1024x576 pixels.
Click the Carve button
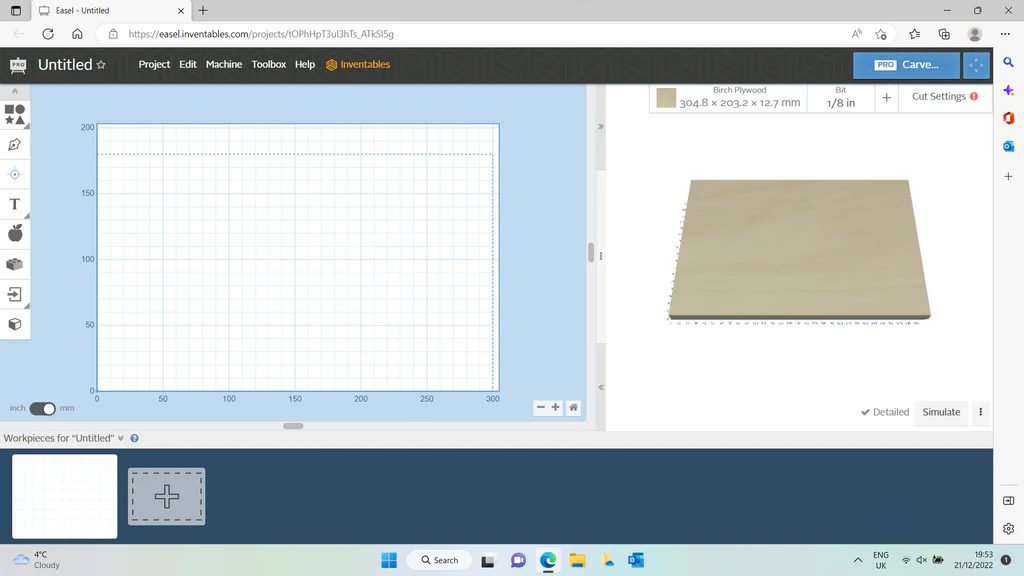point(906,64)
